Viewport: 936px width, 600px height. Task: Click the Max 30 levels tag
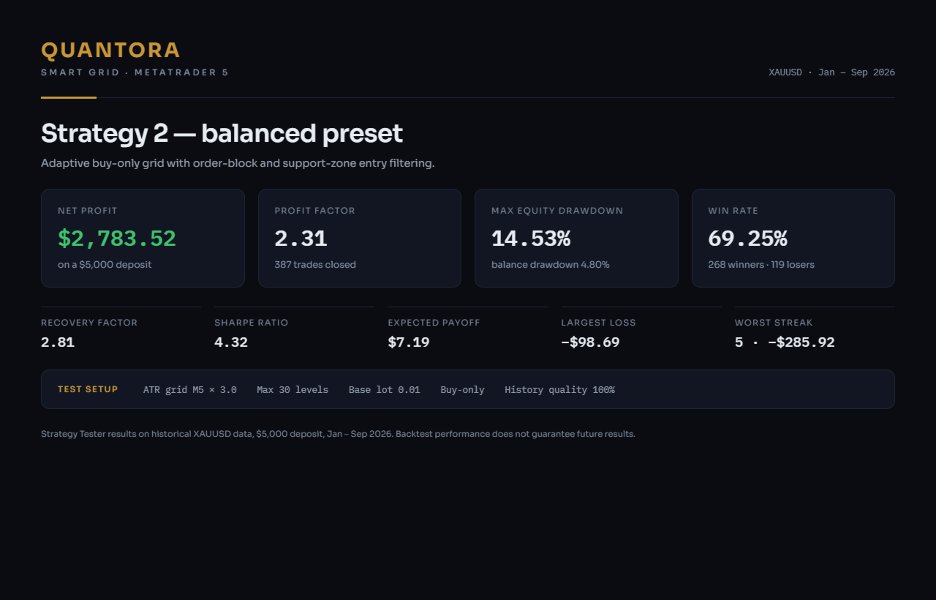click(292, 390)
